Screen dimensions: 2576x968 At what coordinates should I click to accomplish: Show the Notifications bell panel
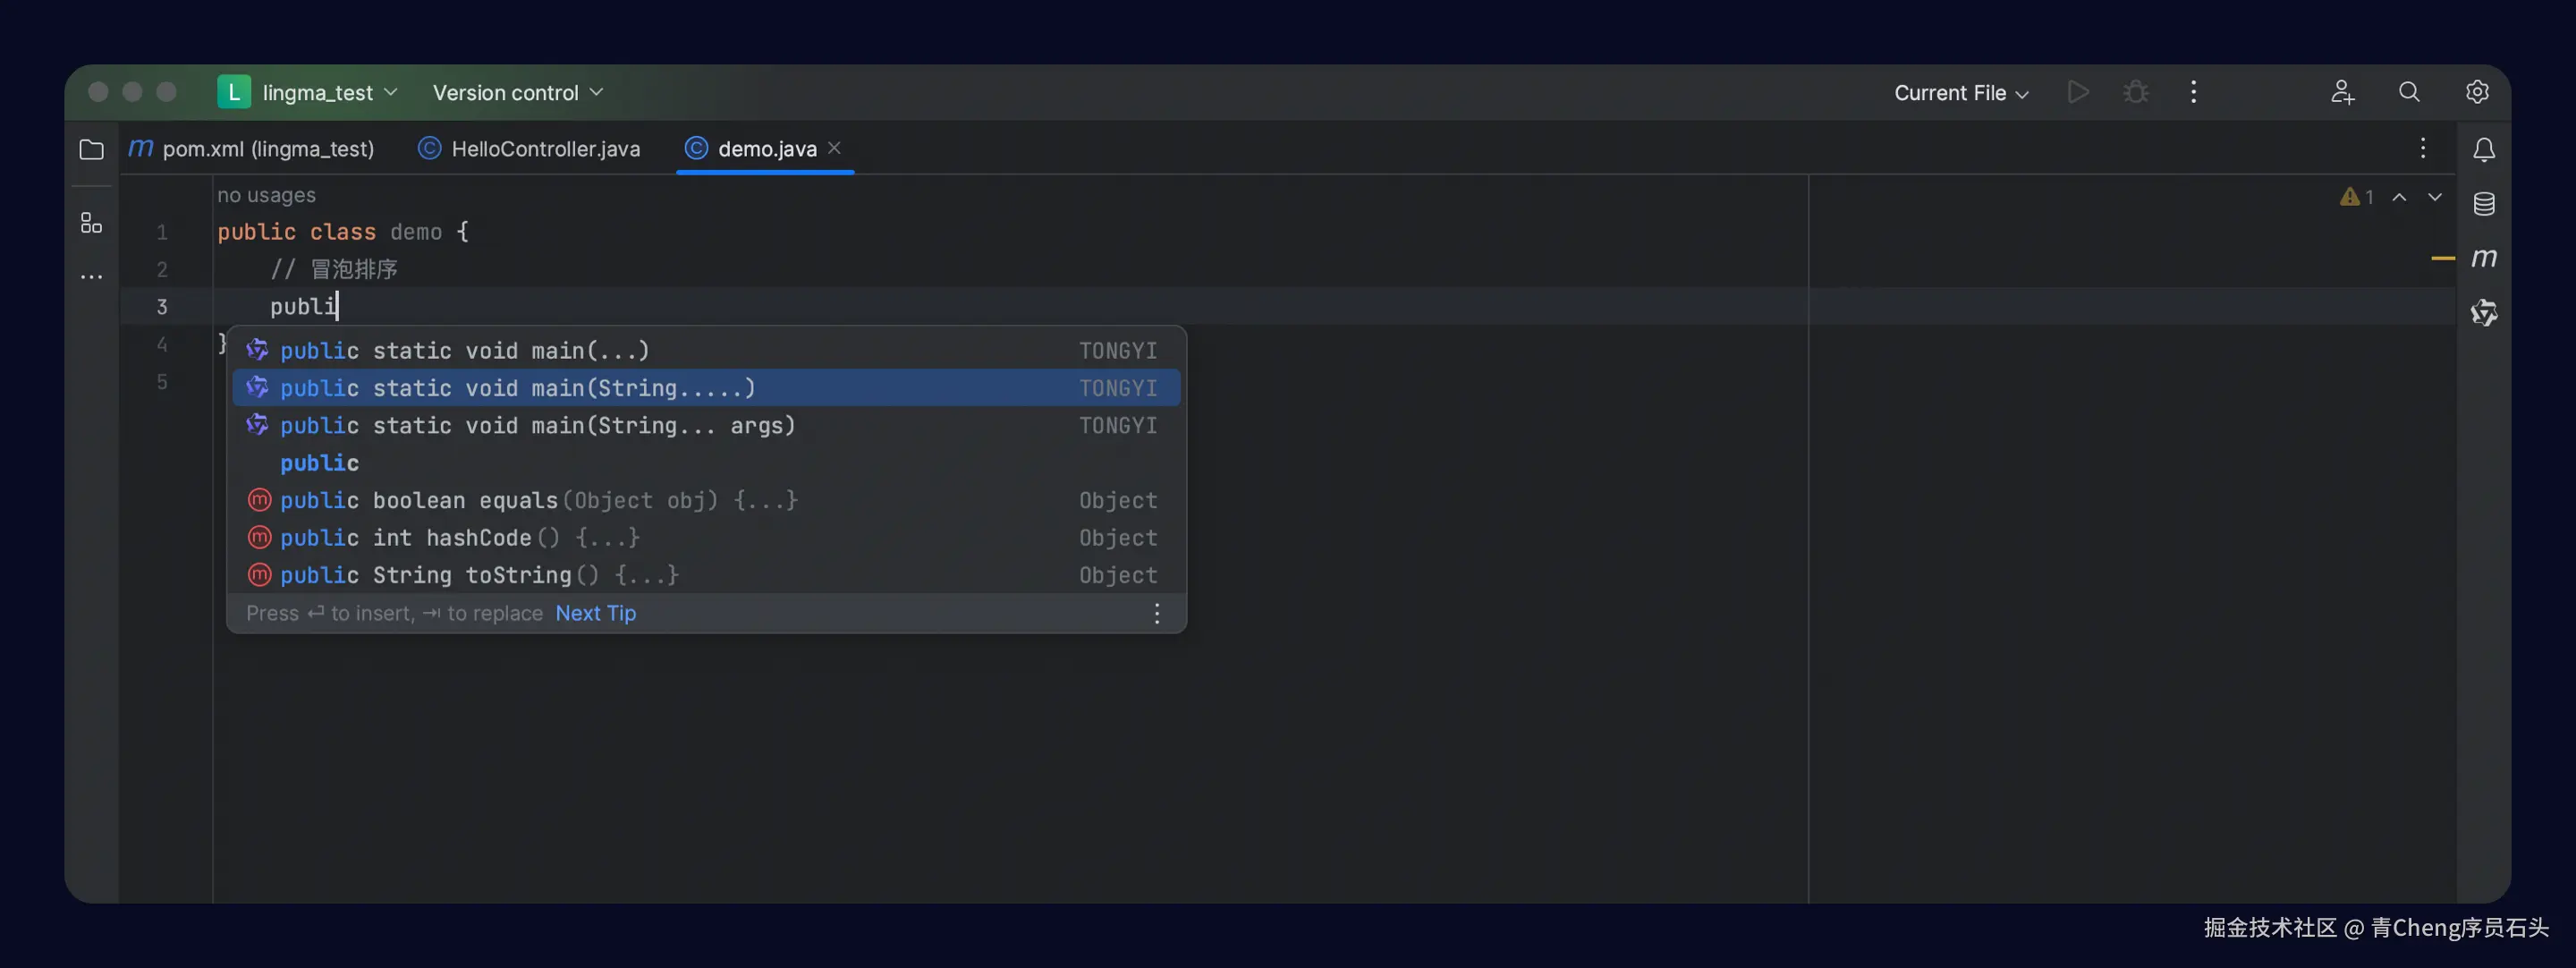click(x=2483, y=150)
